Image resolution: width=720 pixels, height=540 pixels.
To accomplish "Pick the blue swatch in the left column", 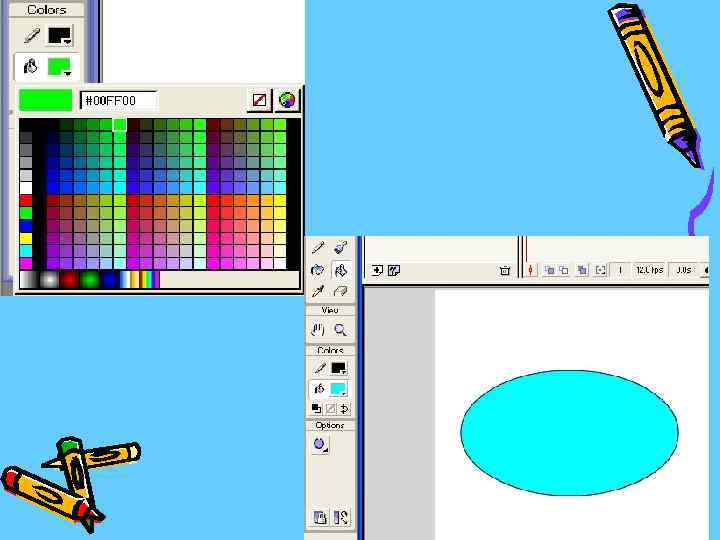I will click(26, 225).
